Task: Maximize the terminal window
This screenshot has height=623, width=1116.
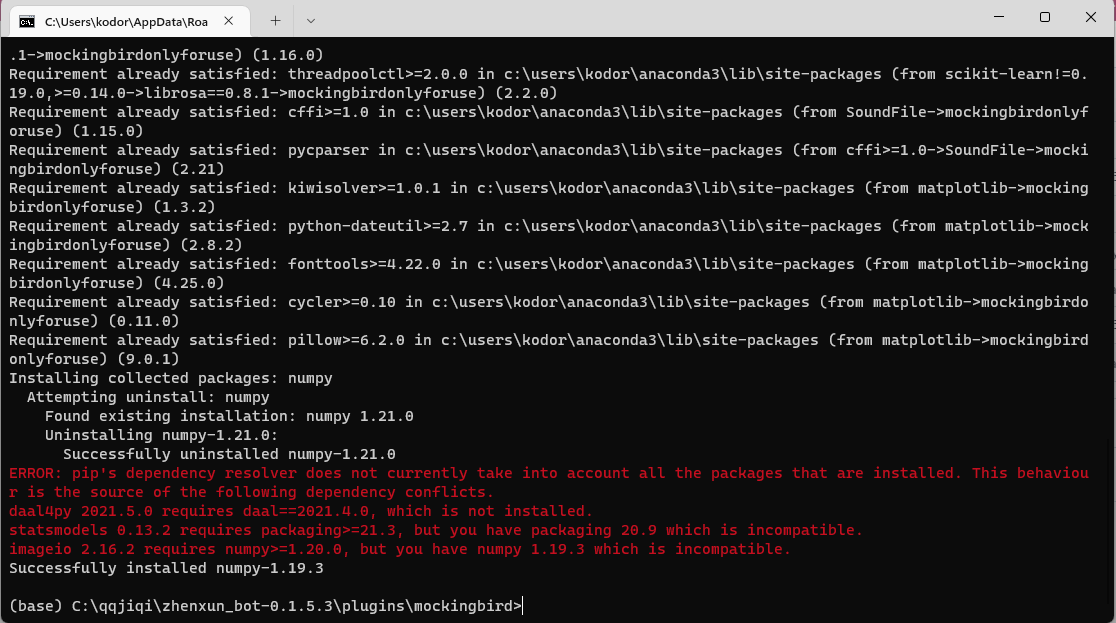Action: (1043, 17)
